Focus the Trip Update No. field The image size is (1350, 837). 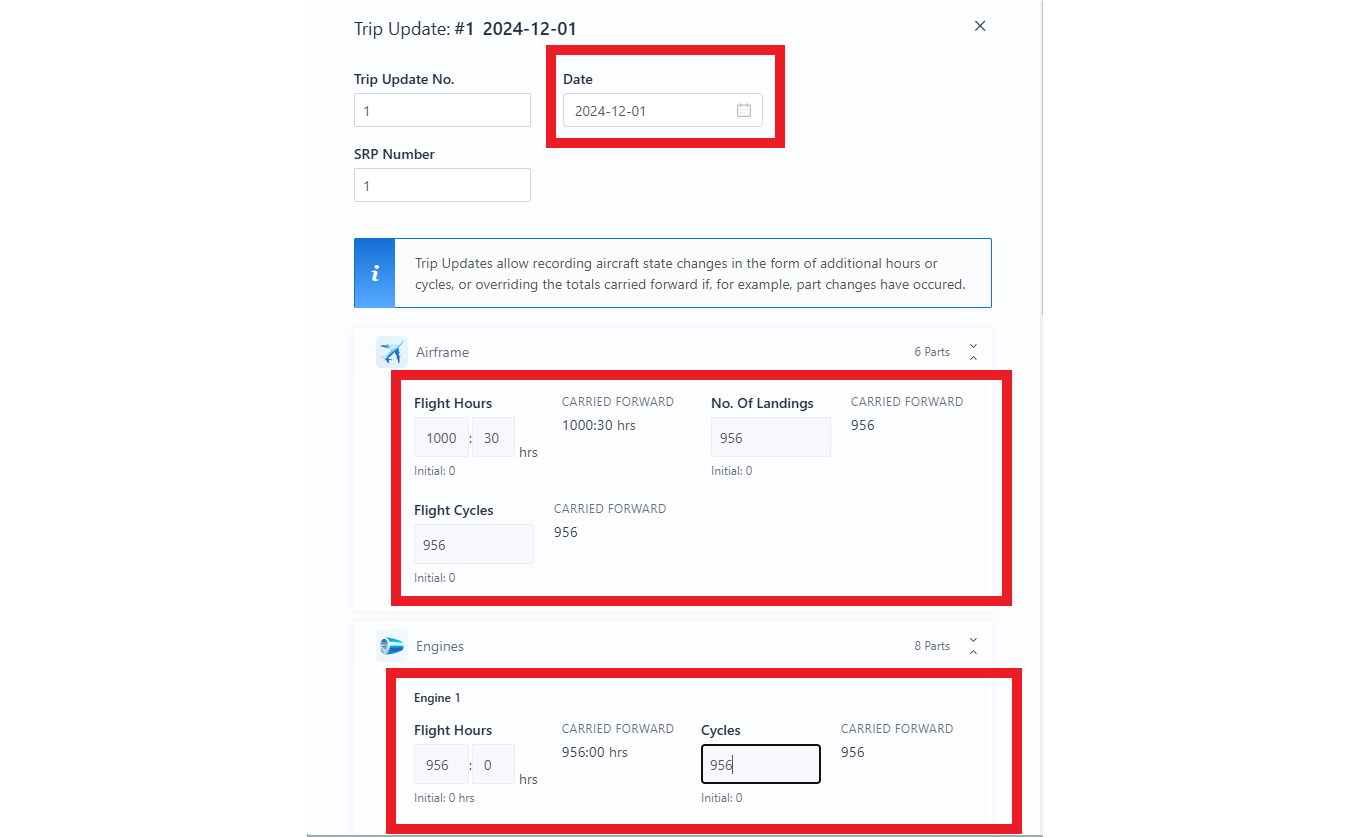point(442,111)
